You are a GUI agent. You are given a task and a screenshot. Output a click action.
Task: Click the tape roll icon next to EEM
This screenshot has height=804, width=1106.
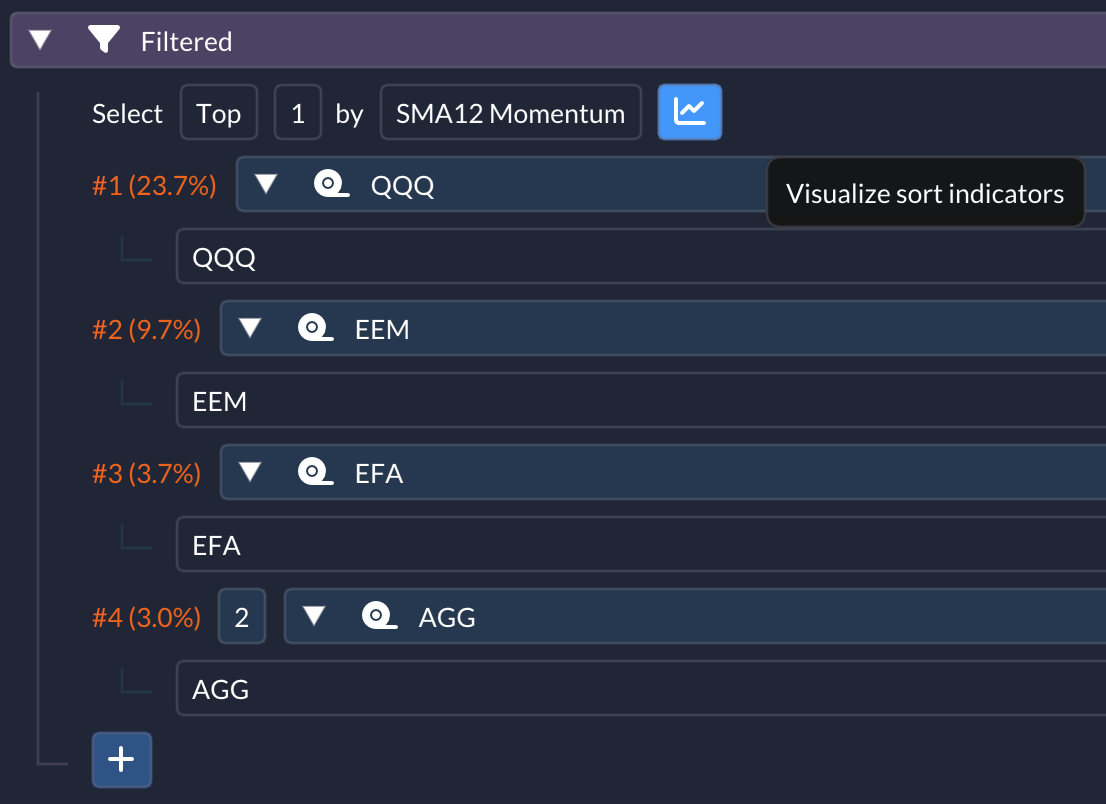click(315, 328)
